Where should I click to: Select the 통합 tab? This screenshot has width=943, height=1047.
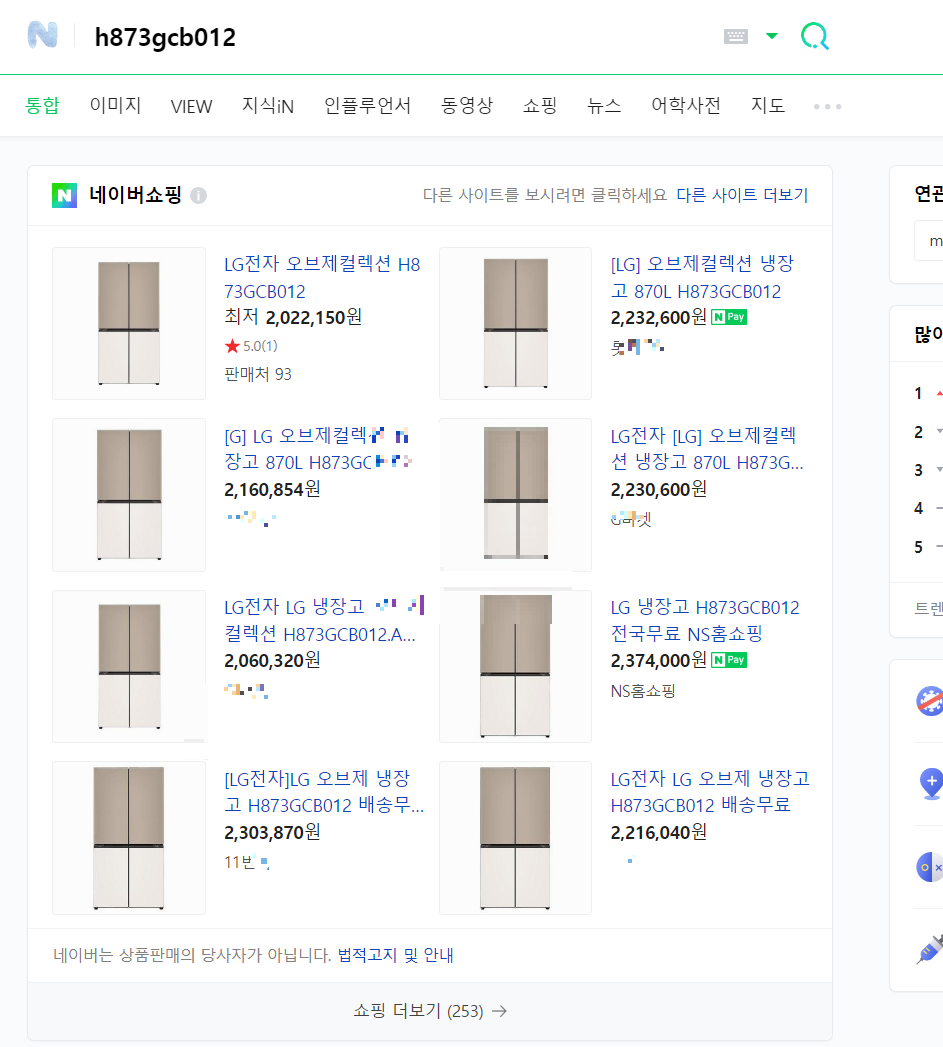tap(42, 106)
